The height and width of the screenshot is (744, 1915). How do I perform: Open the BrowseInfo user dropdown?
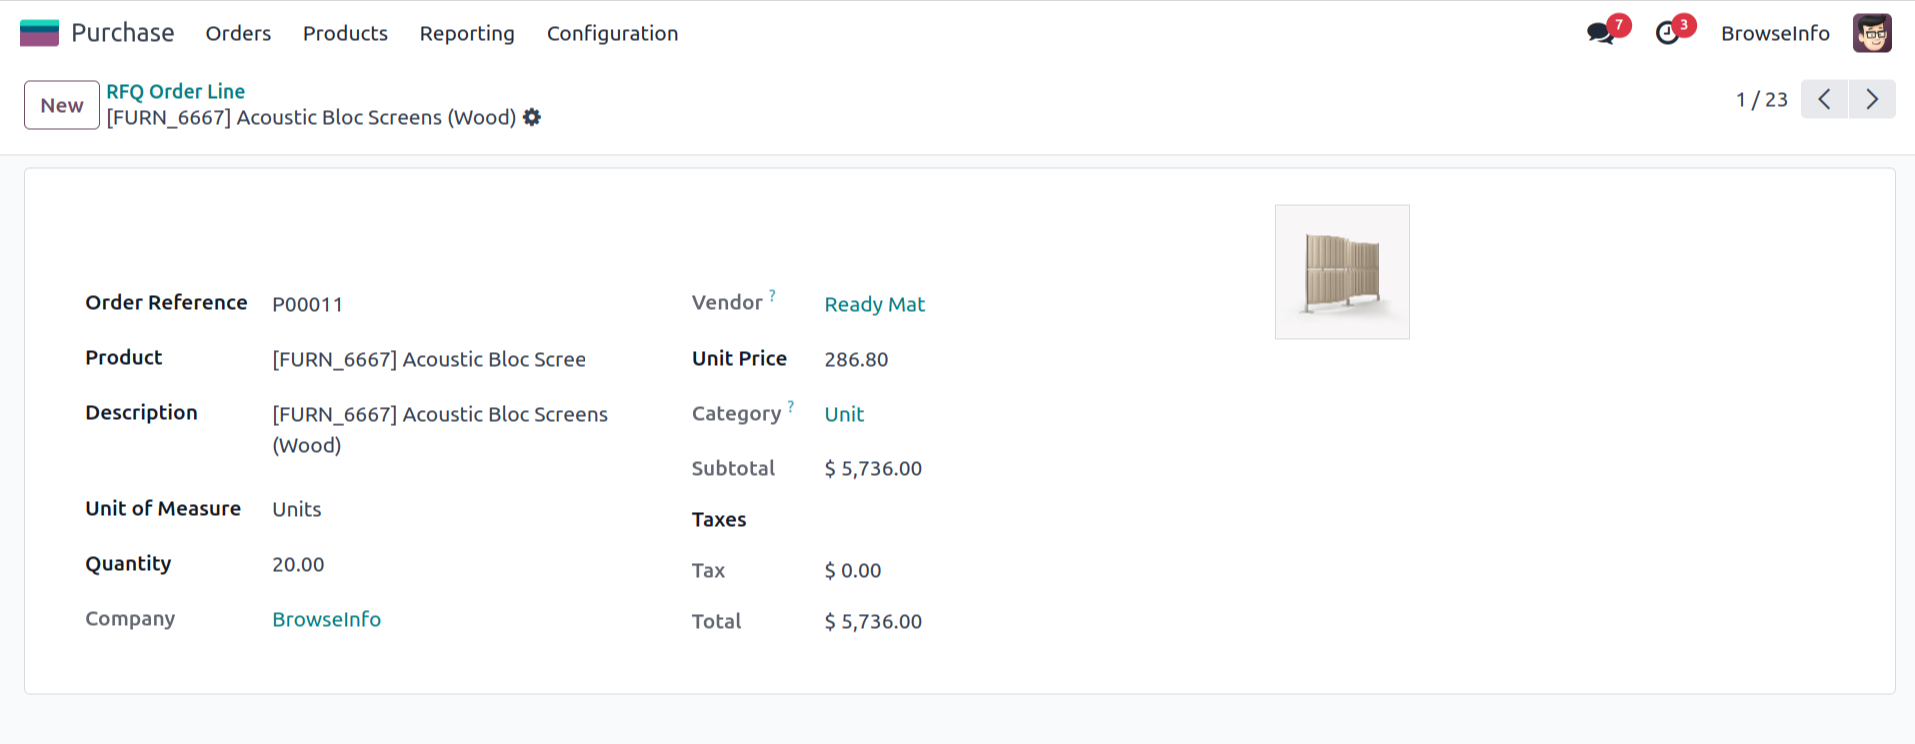1775,33
